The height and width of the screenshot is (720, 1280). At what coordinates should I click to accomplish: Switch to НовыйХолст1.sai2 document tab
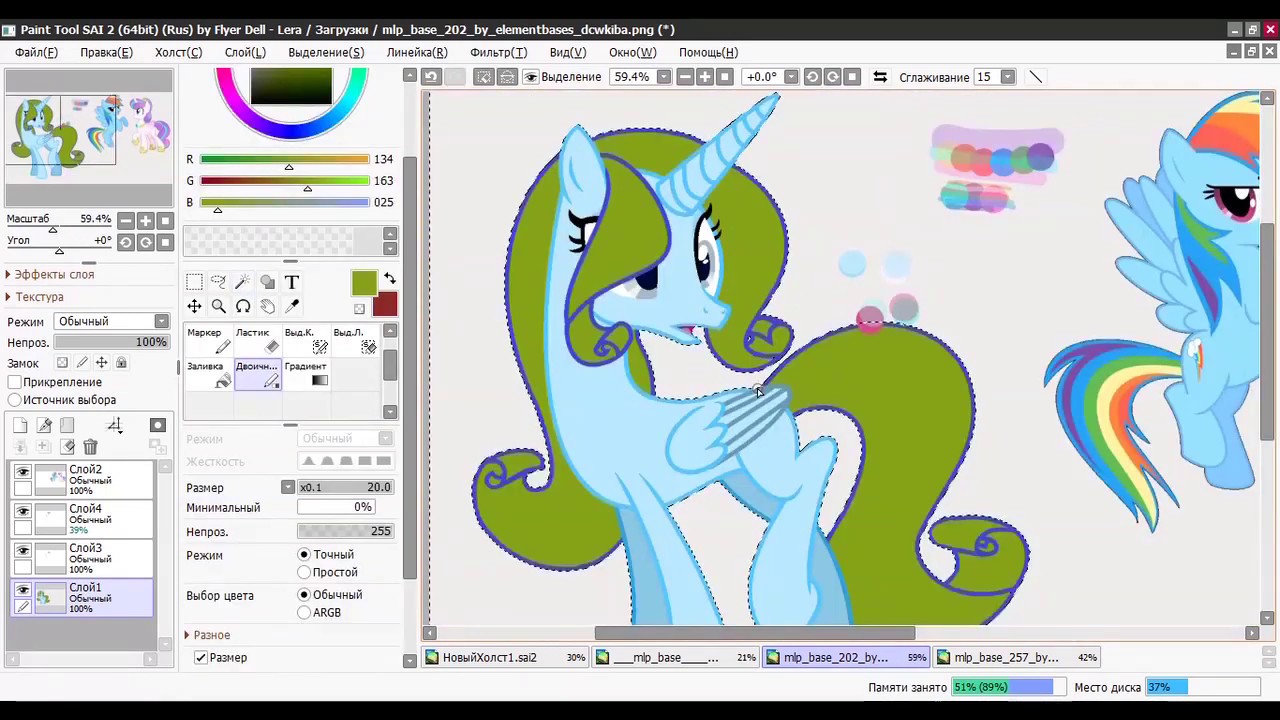tap(505, 657)
